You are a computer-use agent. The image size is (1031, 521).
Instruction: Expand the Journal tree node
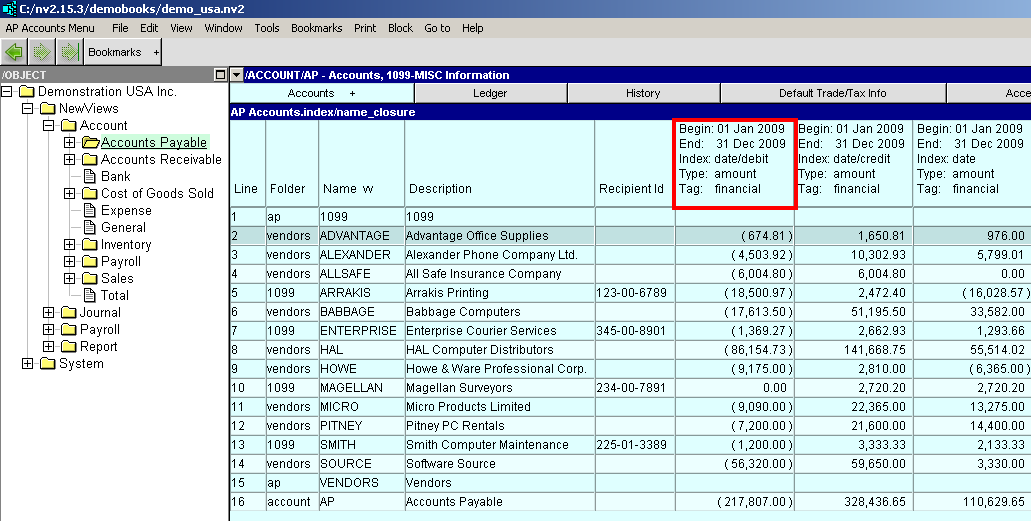[48, 312]
